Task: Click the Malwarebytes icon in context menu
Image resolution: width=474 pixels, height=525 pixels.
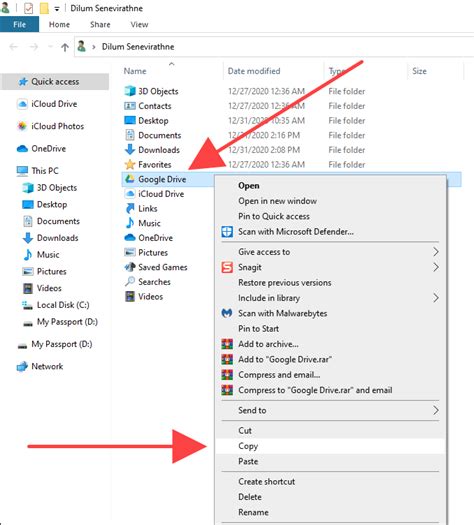Action: point(227,313)
